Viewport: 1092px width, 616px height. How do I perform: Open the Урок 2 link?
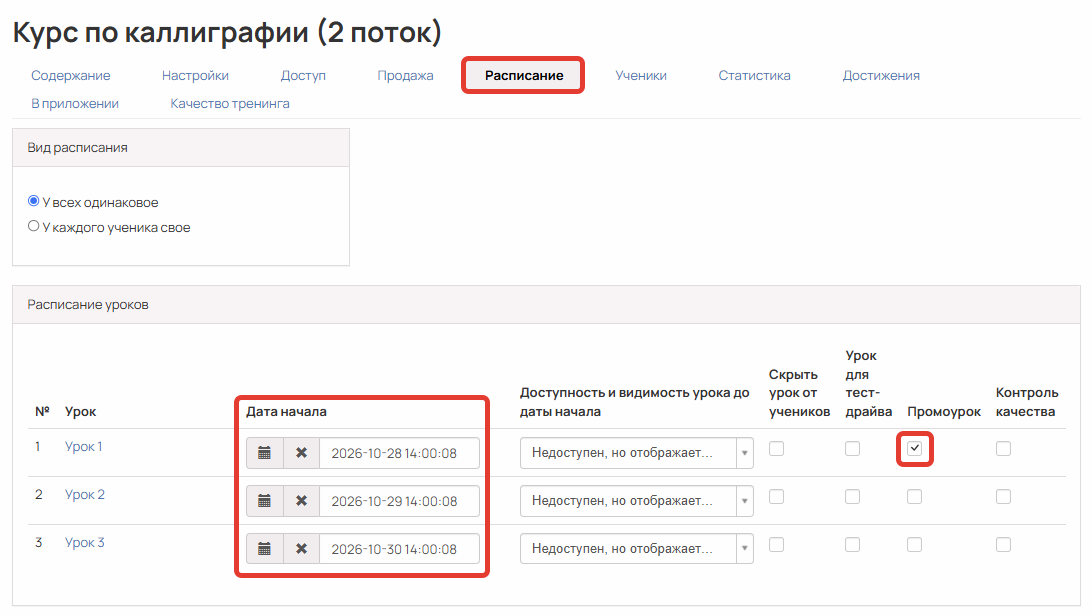(x=84, y=494)
